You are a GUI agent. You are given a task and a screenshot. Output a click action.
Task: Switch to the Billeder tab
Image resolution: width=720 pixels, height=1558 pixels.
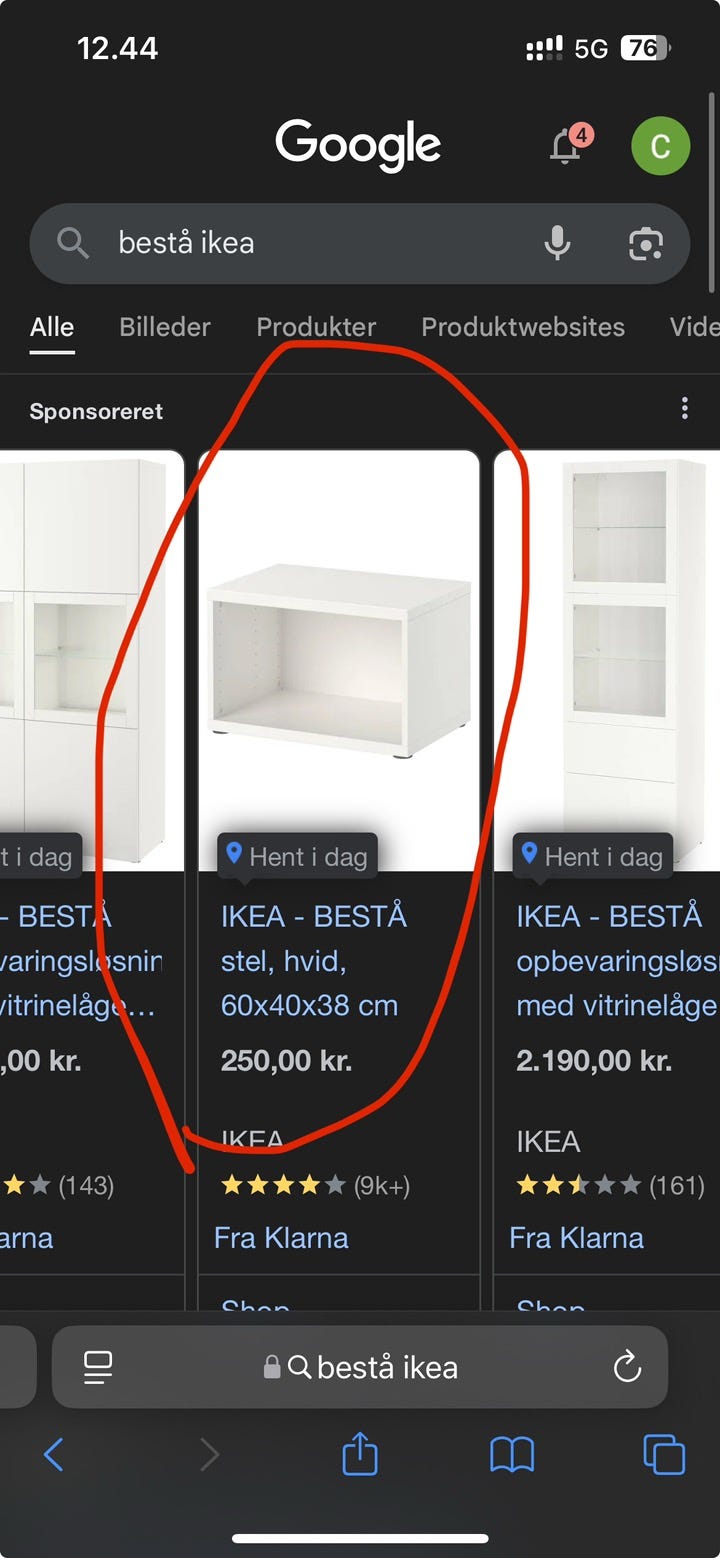165,327
